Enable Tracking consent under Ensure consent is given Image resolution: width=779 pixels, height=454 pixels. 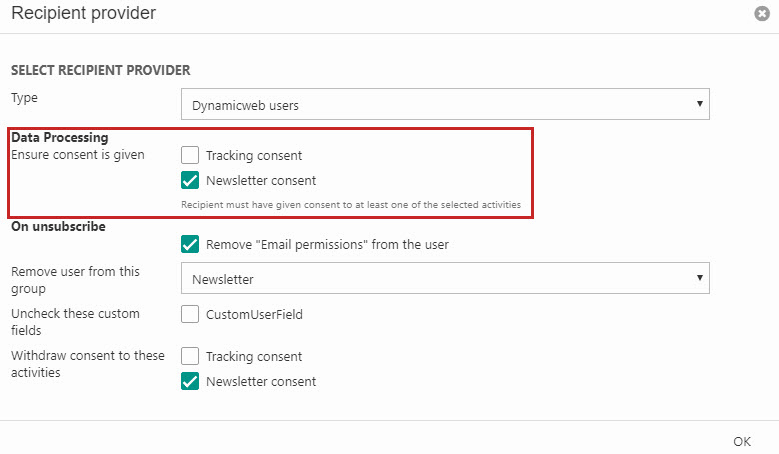pyautogui.click(x=190, y=155)
